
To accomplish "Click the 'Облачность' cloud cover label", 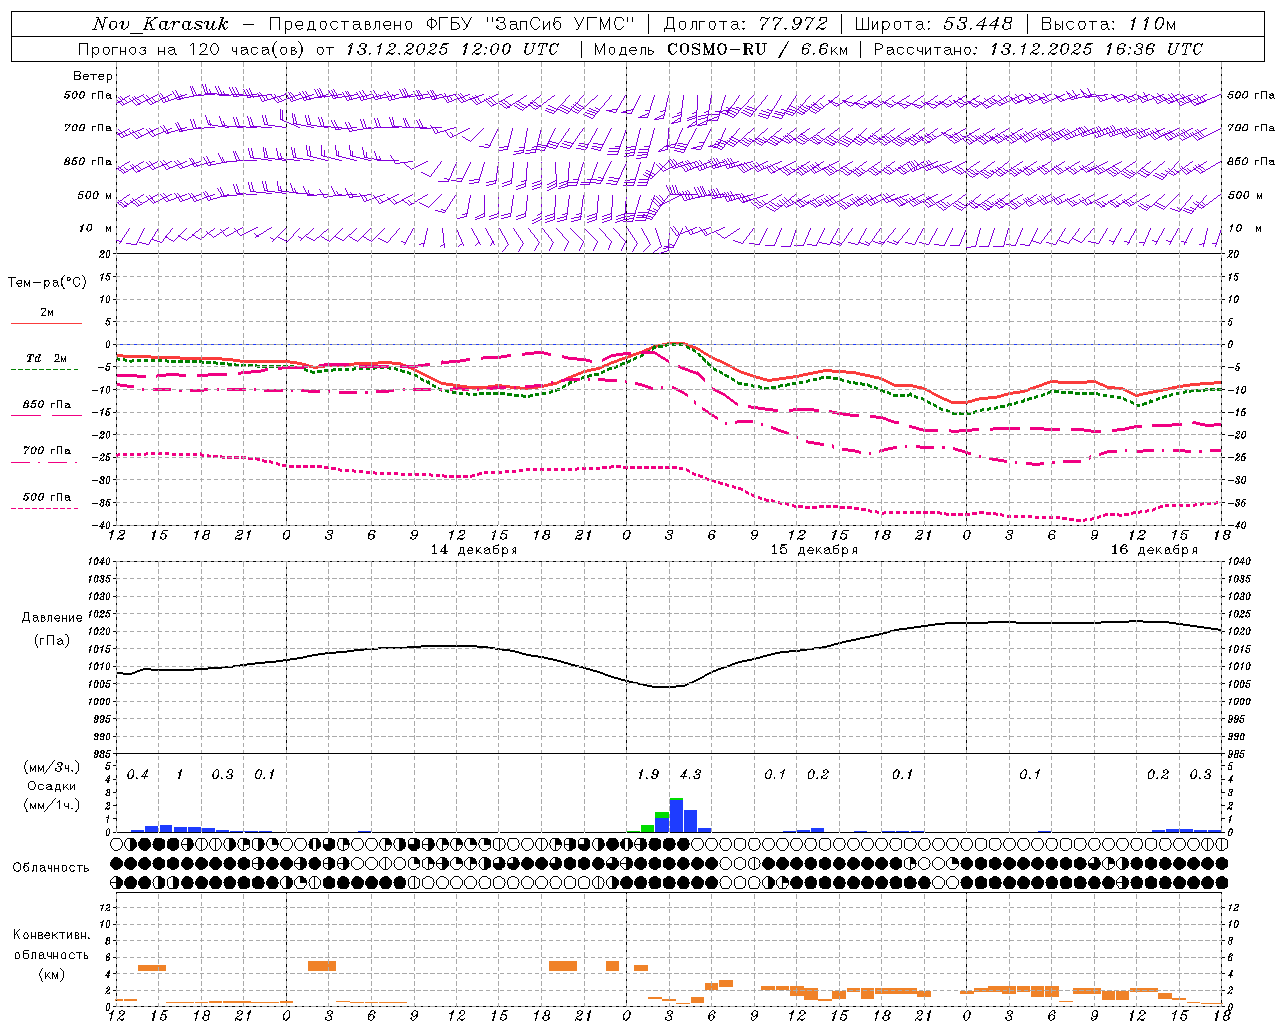I will point(51,868).
